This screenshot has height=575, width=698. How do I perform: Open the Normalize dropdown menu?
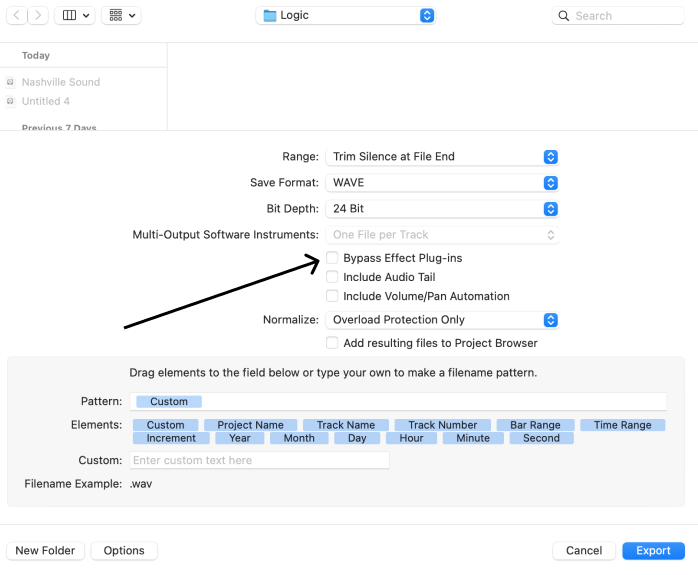(x=442, y=320)
